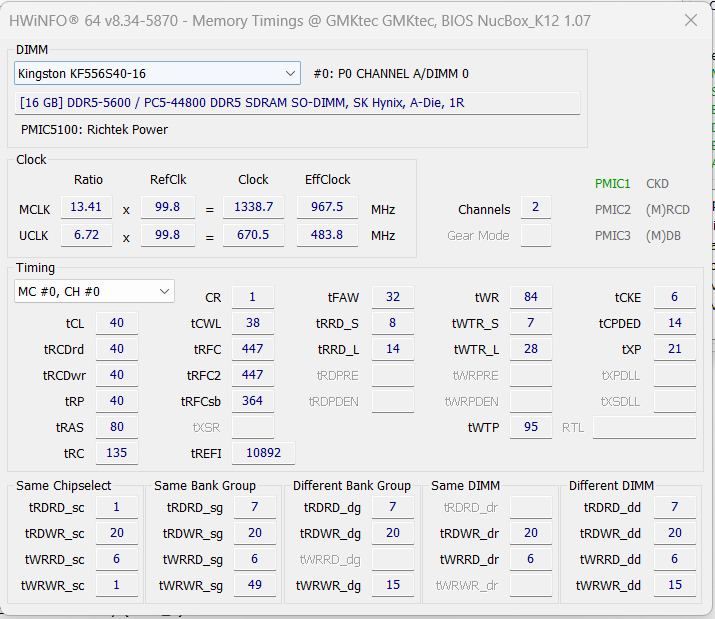The height and width of the screenshot is (619, 715).
Task: Open the Kingston KF556S40-16 DIMM dropdown
Action: (157, 73)
